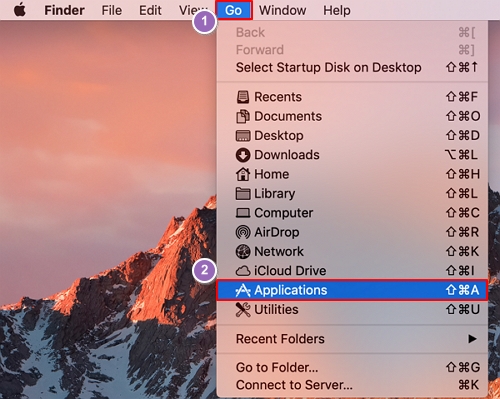Click the iCloud Drive cloud icon
500x399 pixels.
243,271
